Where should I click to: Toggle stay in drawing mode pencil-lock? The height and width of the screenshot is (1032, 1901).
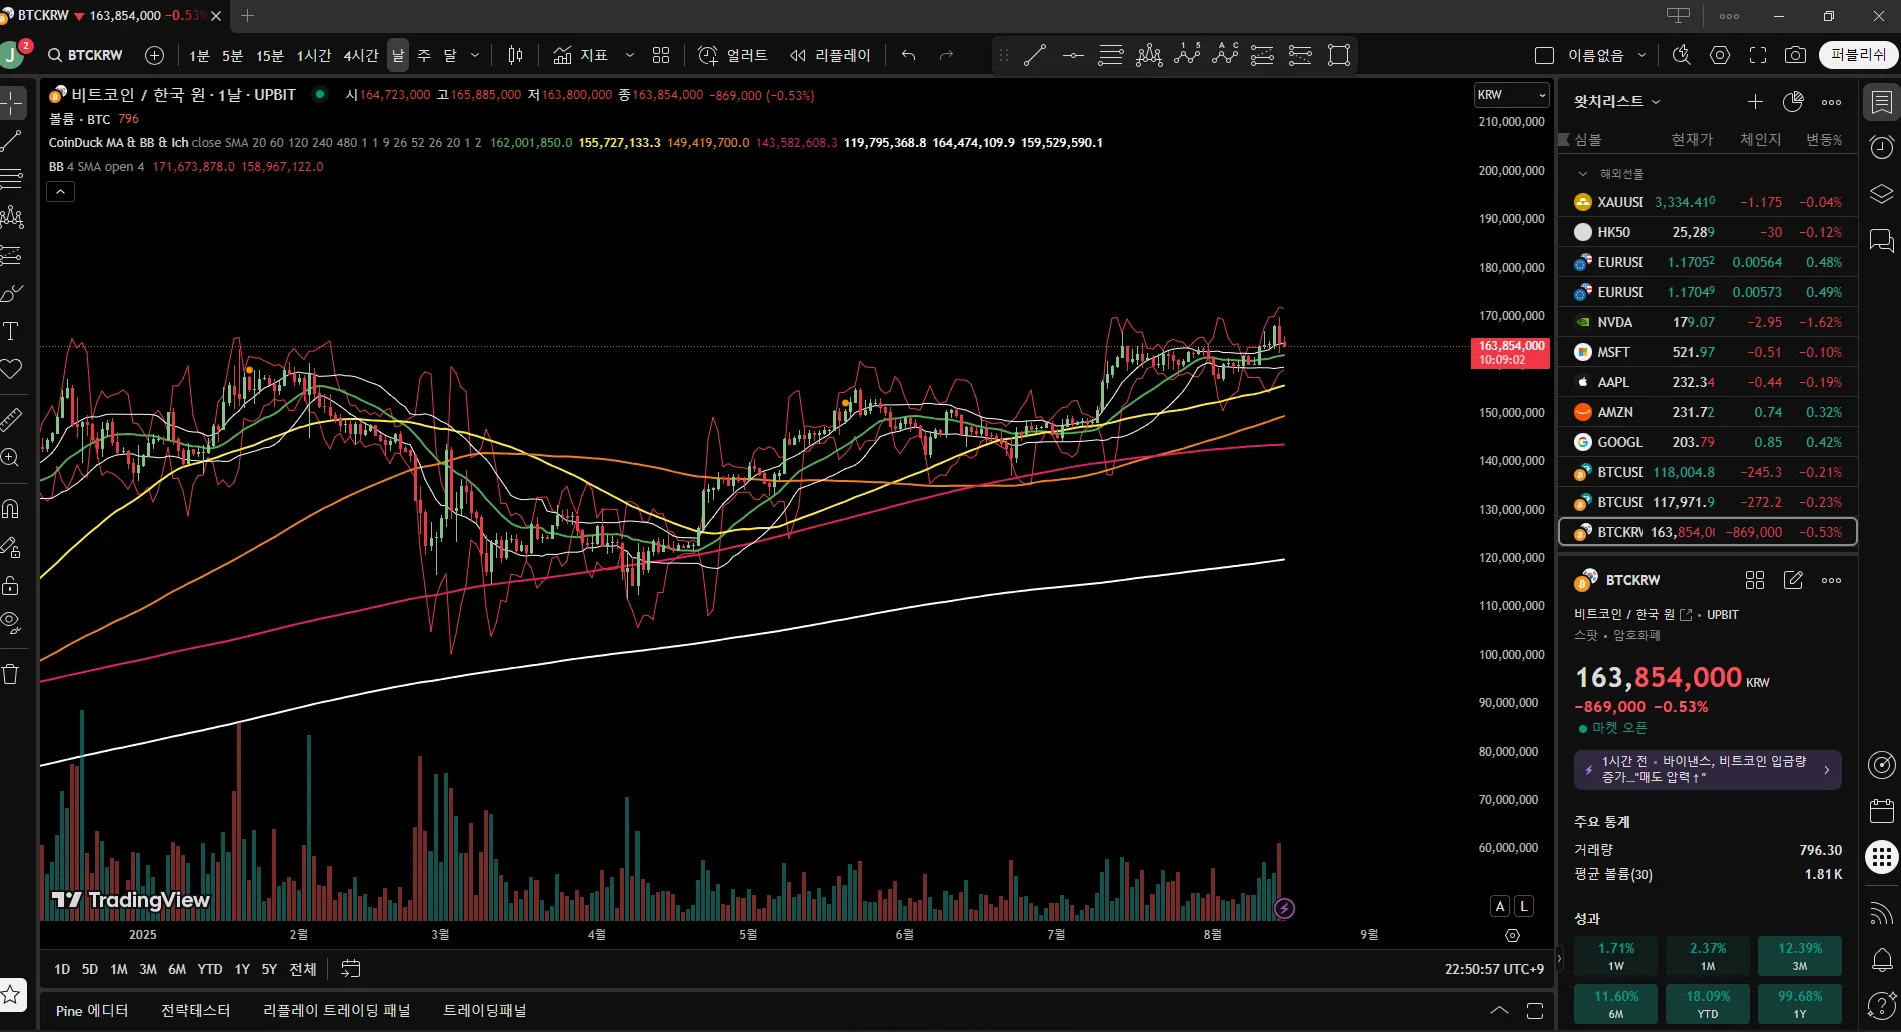[11, 547]
